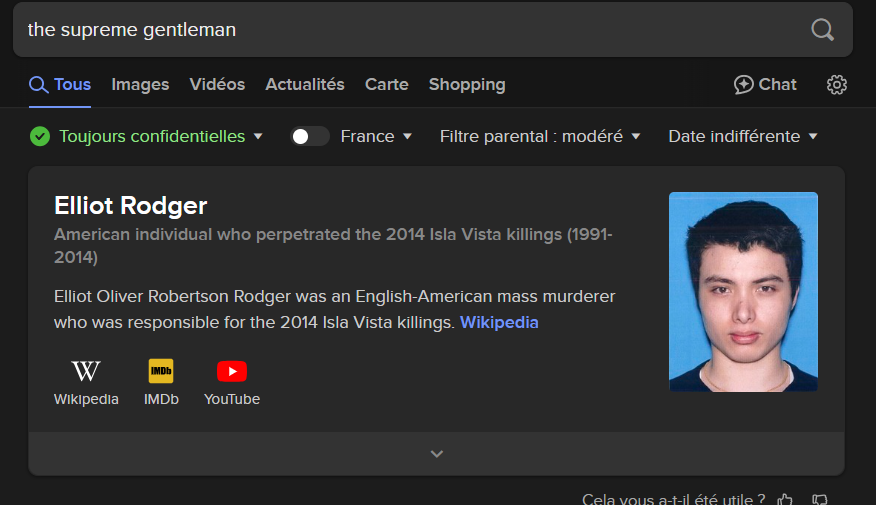The width and height of the screenshot is (876, 505).
Task: Open the Filtre parental dropdown
Action: pyautogui.click(x=540, y=137)
